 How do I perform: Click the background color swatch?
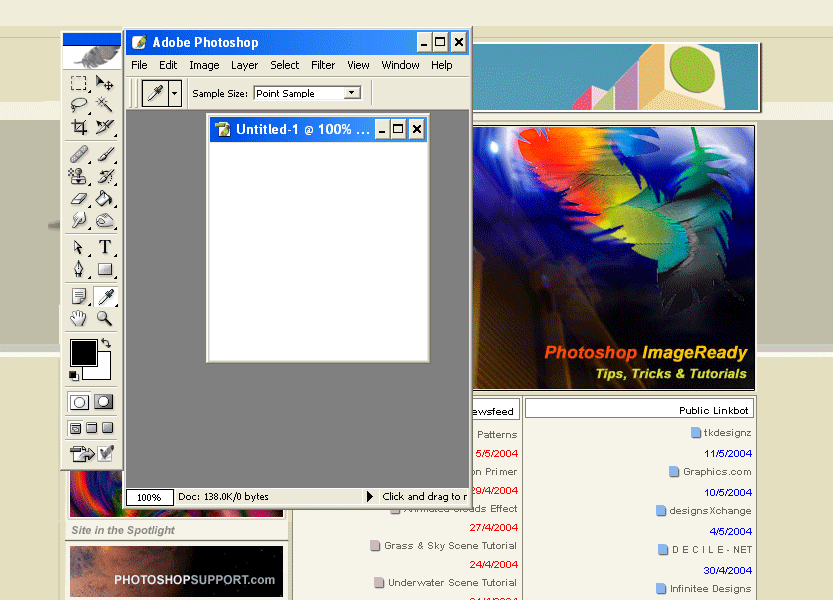104,372
